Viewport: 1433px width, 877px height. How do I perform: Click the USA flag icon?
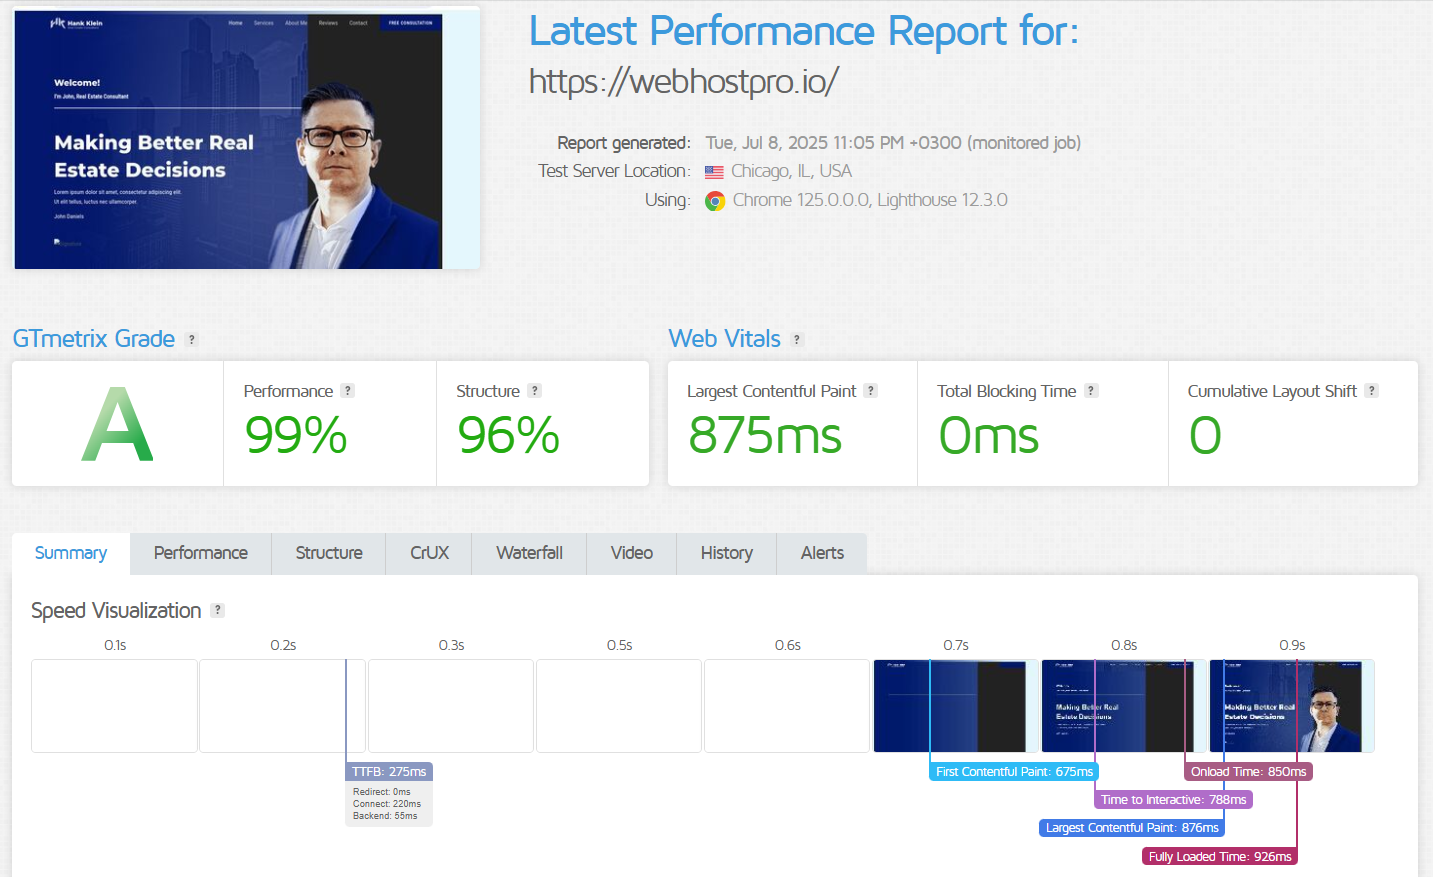coord(714,172)
